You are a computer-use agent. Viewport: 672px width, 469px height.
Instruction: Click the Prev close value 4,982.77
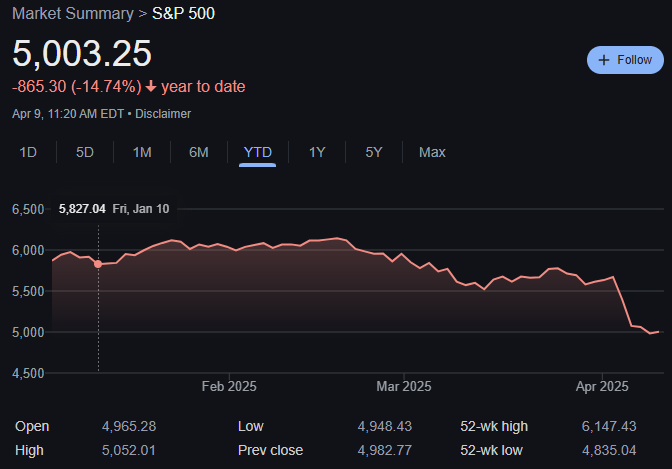[384, 451]
